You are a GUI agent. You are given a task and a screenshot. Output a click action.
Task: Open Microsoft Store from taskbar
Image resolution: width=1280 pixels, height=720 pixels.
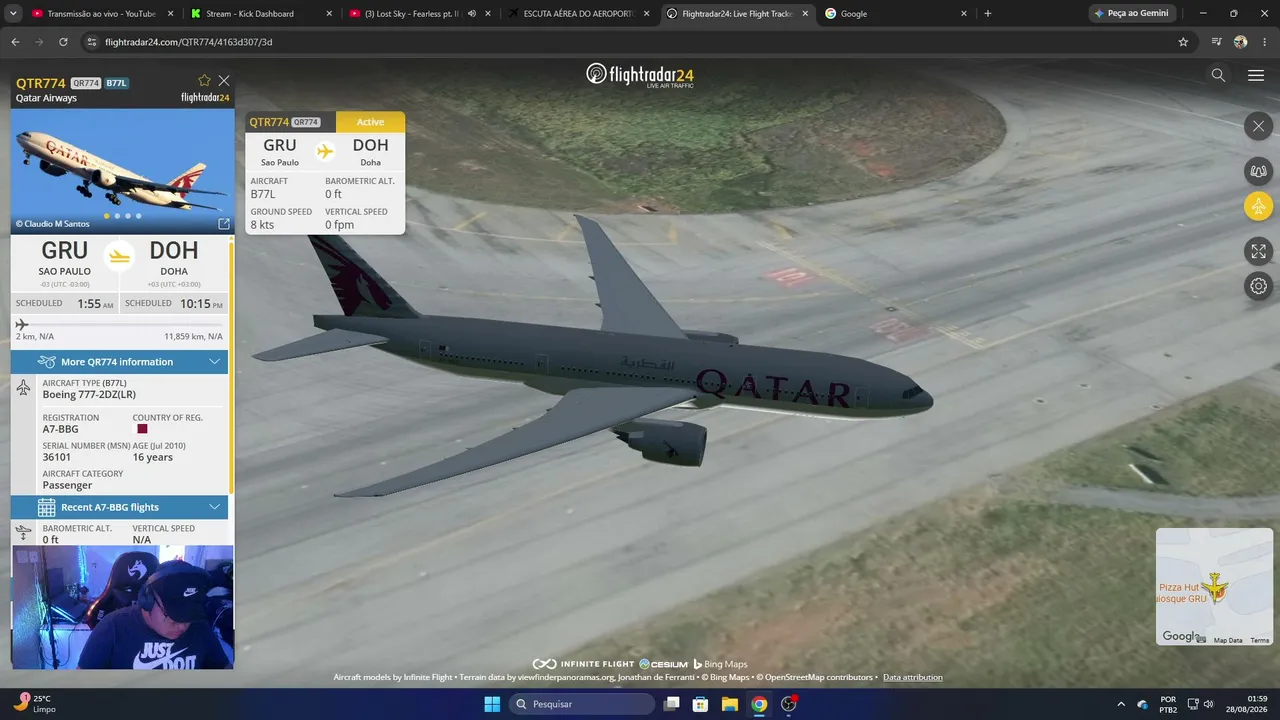click(x=701, y=704)
